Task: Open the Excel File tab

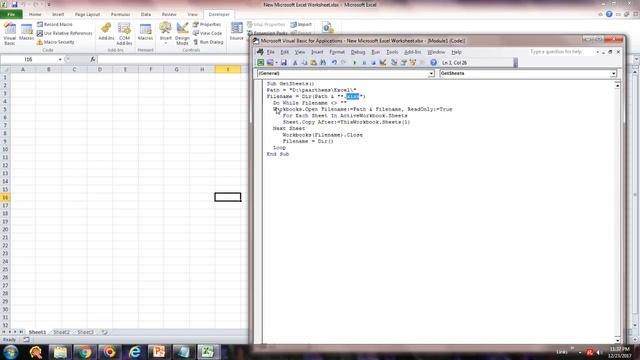Action: pyautogui.click(x=11, y=14)
